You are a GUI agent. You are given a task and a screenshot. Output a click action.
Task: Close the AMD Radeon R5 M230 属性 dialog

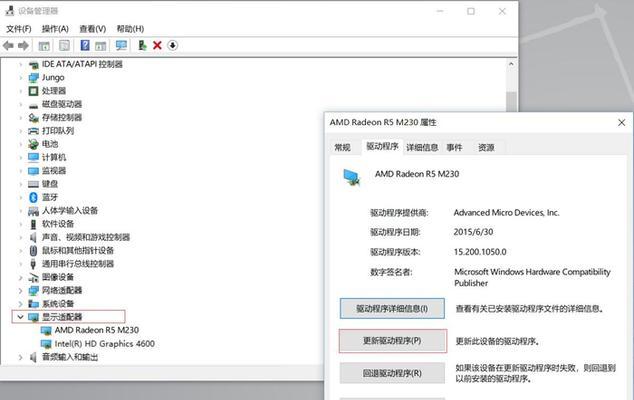(x=621, y=123)
